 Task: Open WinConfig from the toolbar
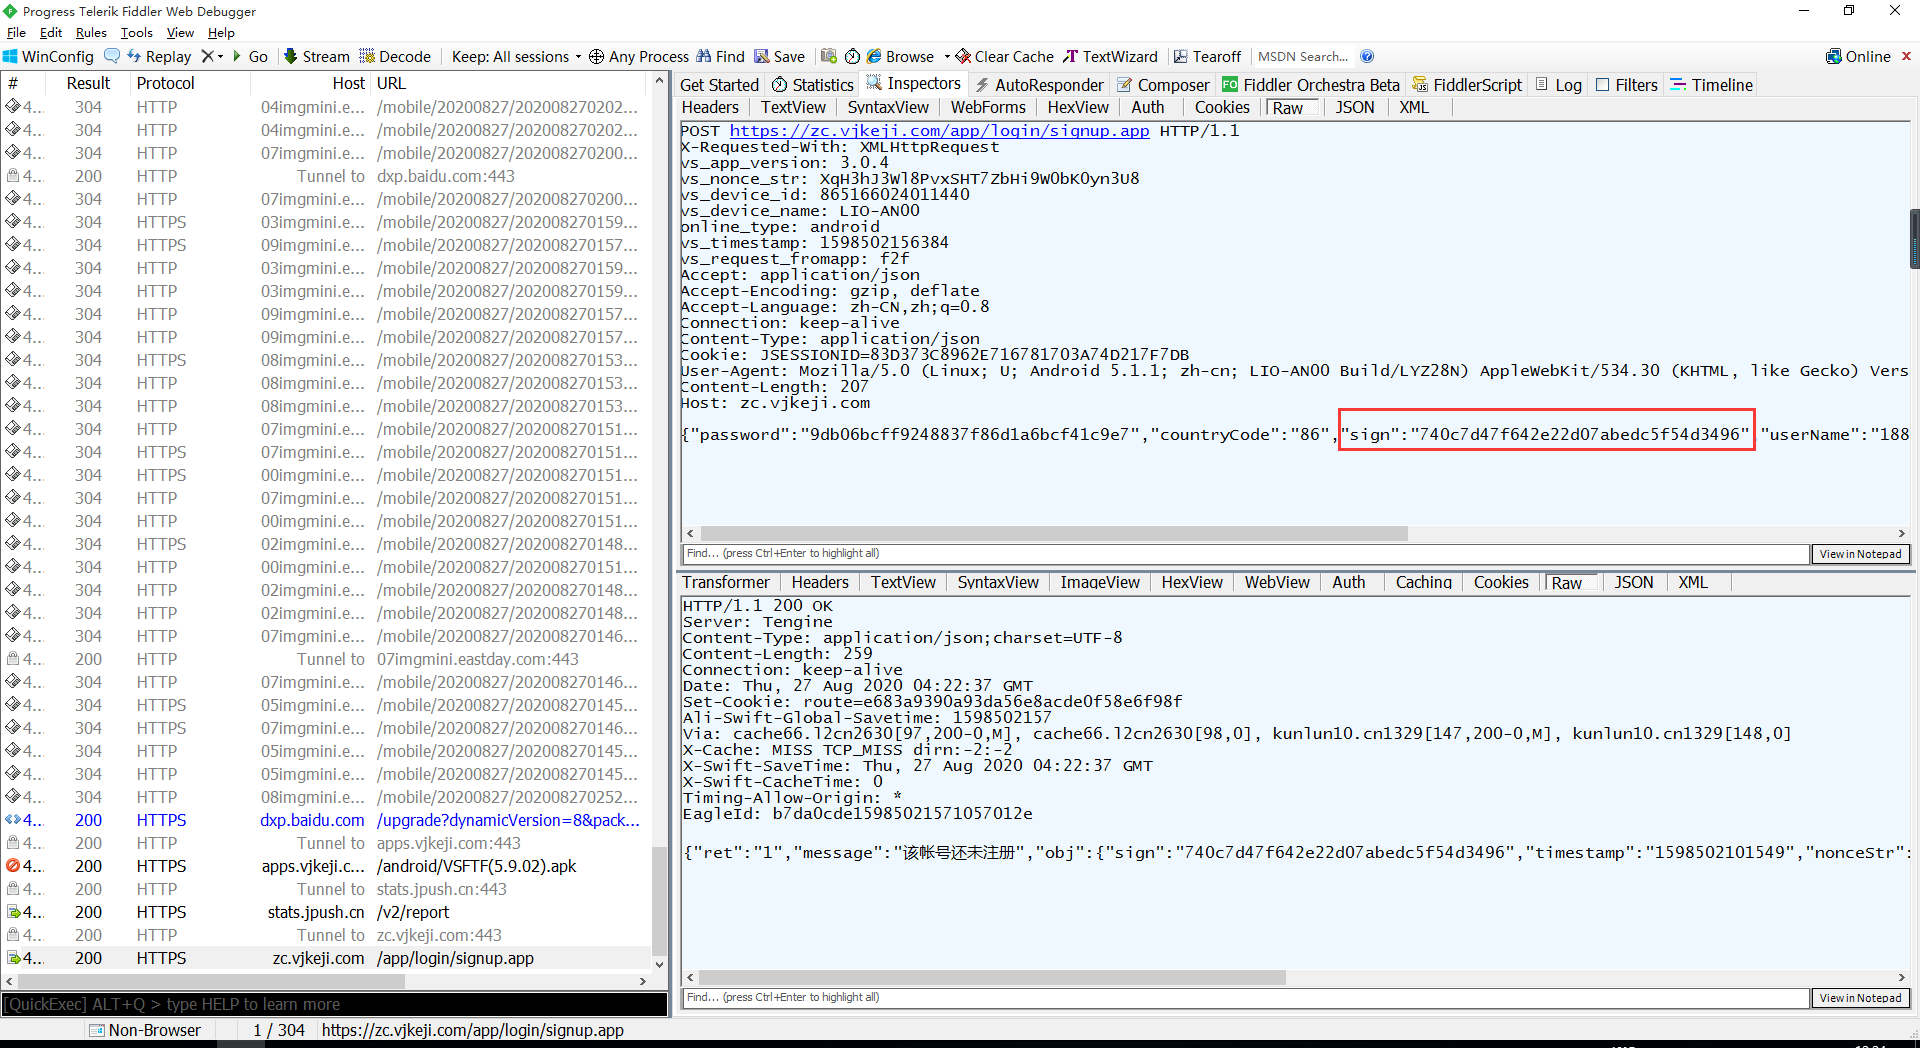48,57
